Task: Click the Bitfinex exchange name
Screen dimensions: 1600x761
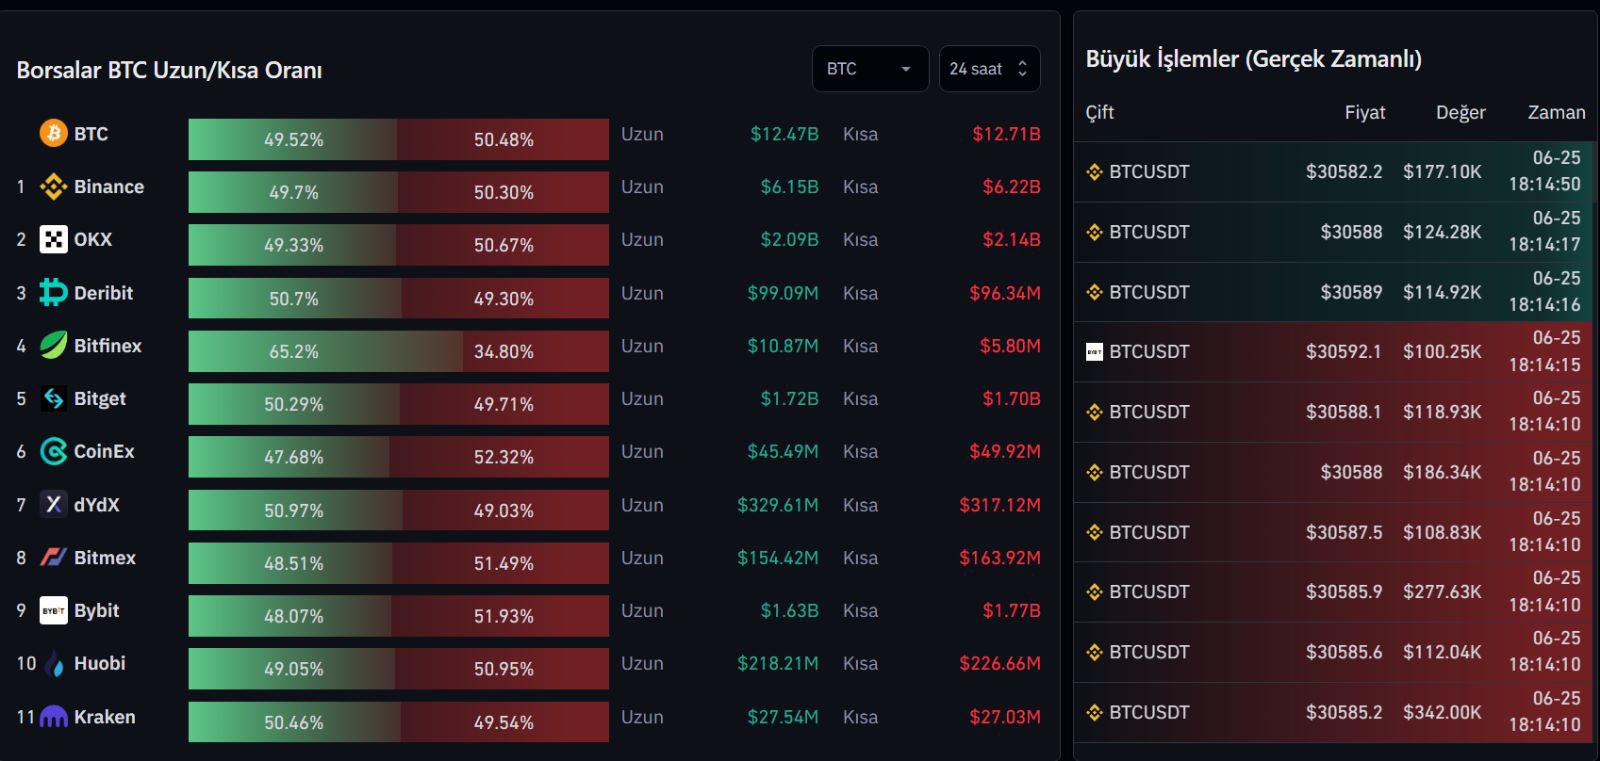Action: click(x=108, y=345)
